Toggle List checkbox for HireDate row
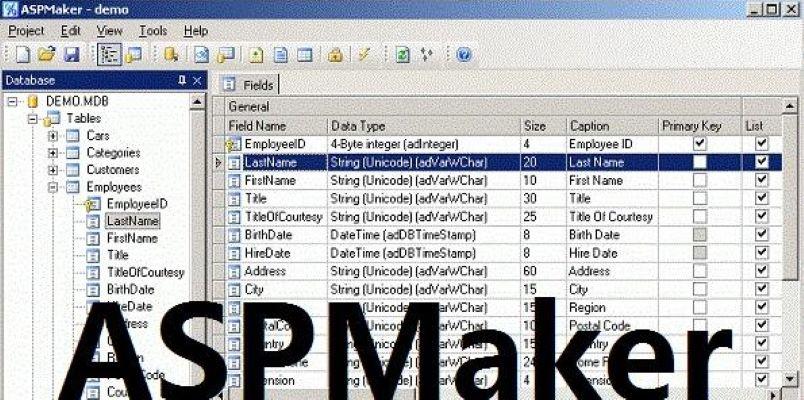Viewport: 804px width, 400px height. pos(762,253)
